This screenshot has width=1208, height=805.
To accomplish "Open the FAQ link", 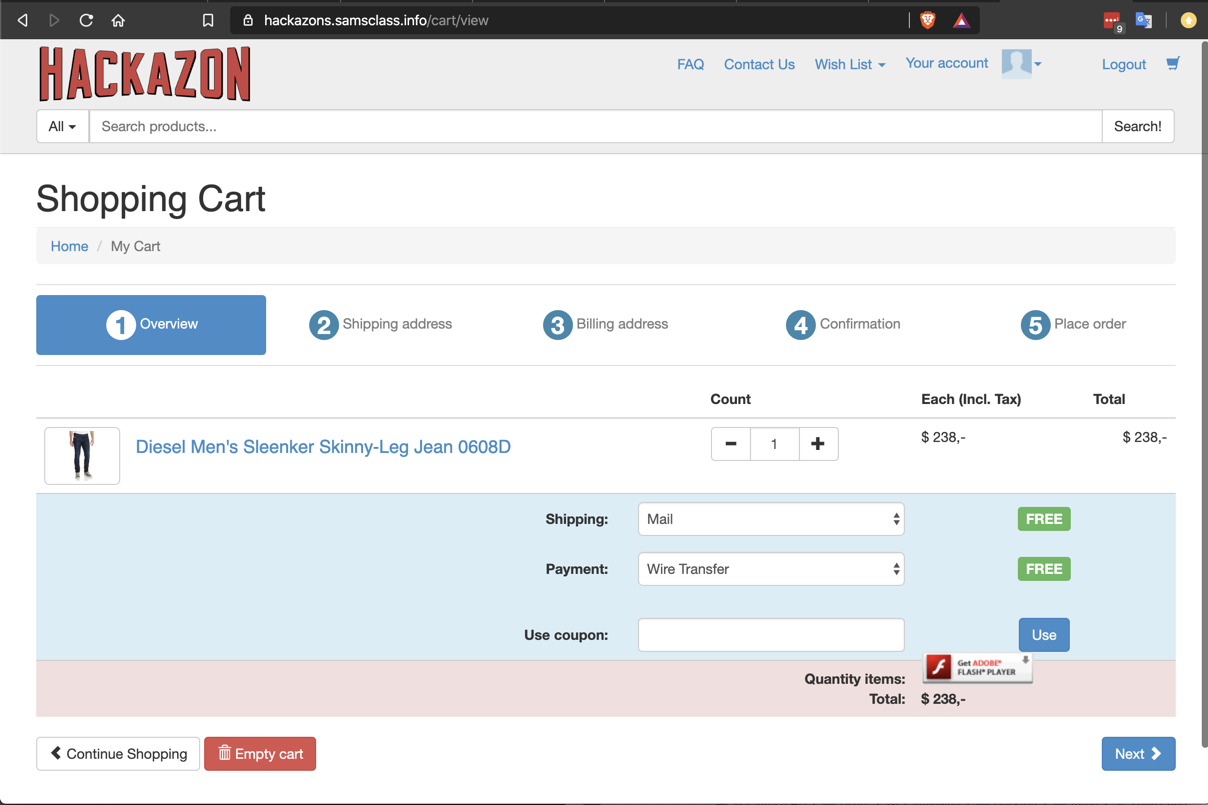I will pos(690,64).
